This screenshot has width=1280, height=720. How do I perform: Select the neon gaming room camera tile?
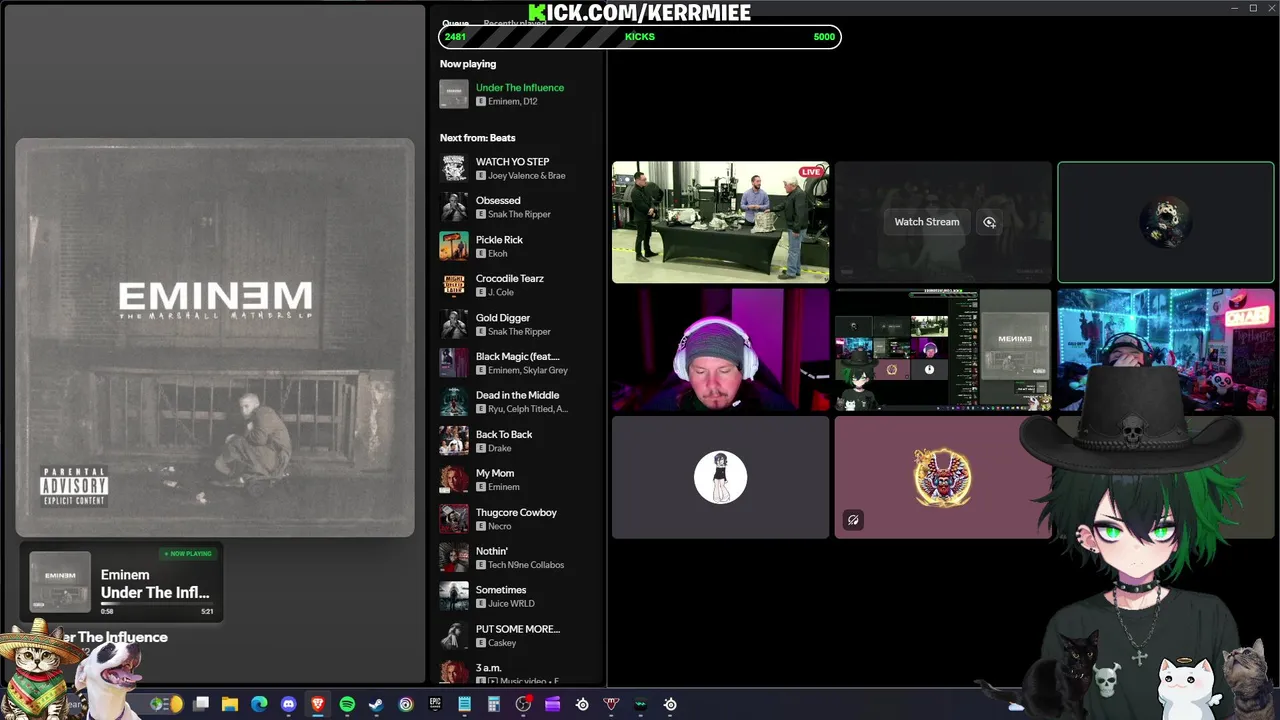click(1166, 350)
